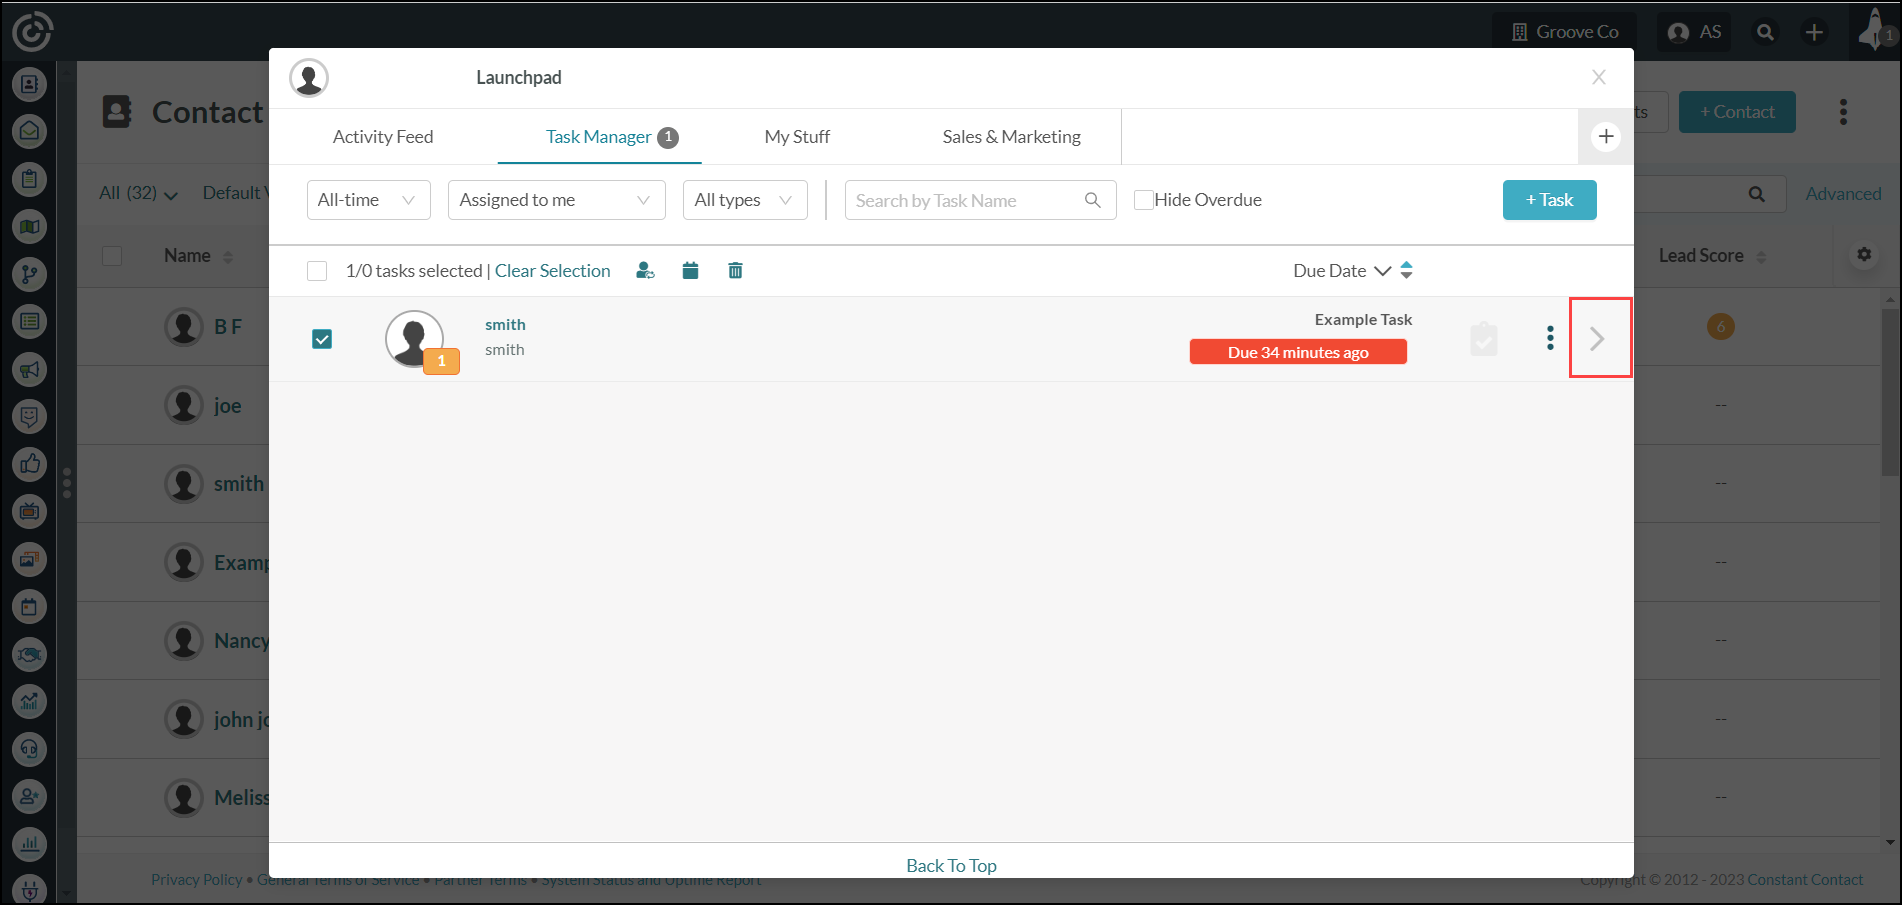
Task: Open the All (32) contacts filter dropdown
Action: pyautogui.click(x=138, y=193)
